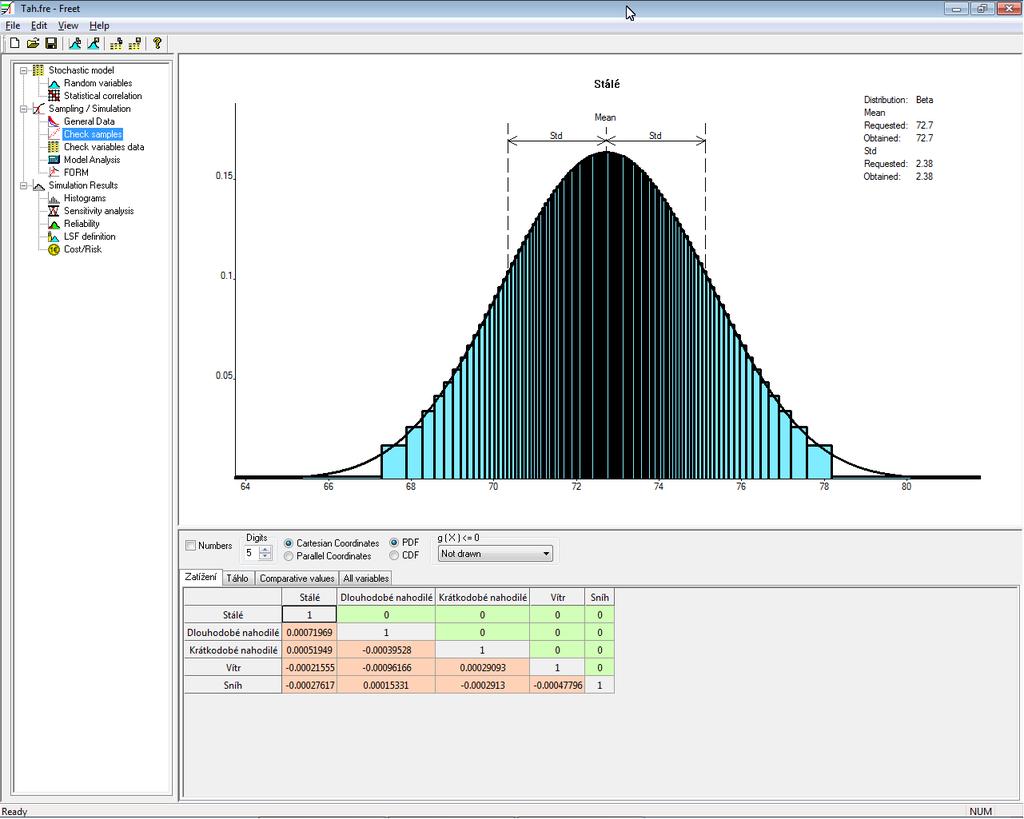Screen dimensions: 1024x819
Task: Switch to the Táhlo tab
Action: [x=237, y=579]
